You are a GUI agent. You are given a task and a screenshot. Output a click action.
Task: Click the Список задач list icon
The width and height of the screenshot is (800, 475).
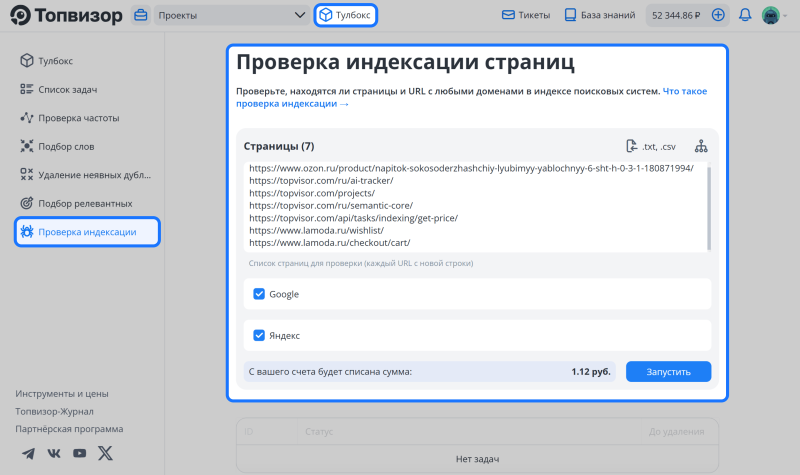coord(27,89)
